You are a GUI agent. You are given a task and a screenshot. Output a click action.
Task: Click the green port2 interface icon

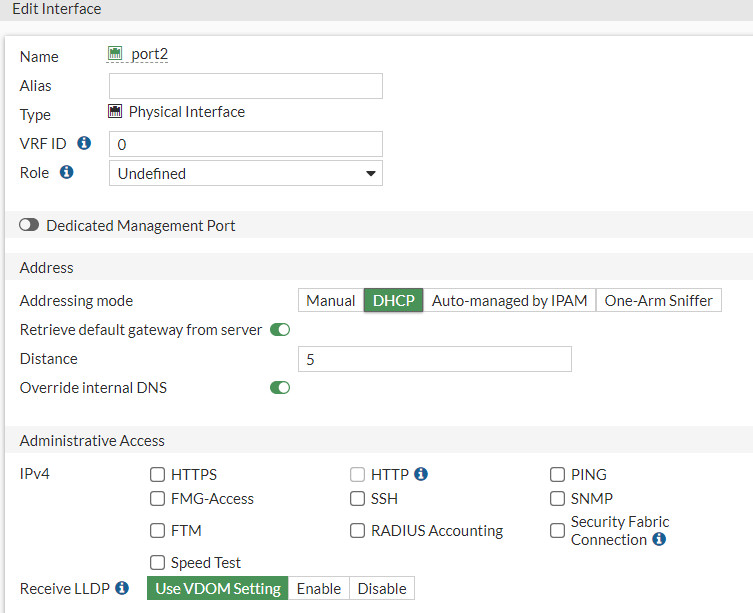click(115, 53)
